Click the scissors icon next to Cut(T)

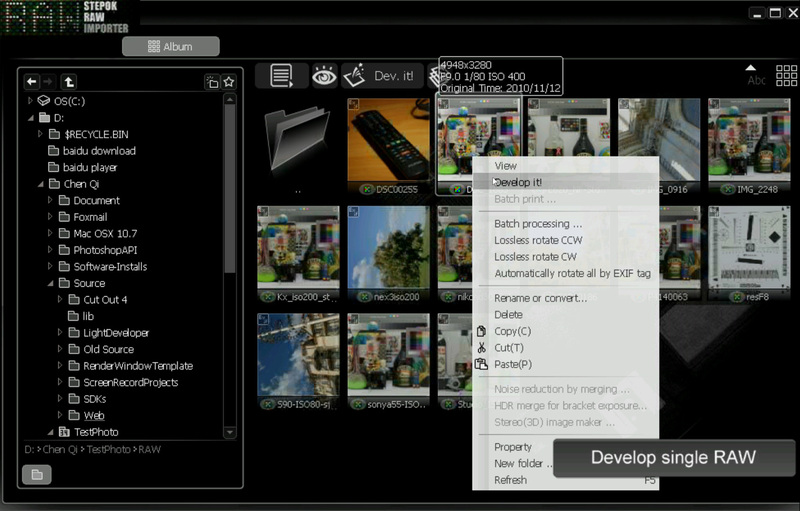coord(481,348)
